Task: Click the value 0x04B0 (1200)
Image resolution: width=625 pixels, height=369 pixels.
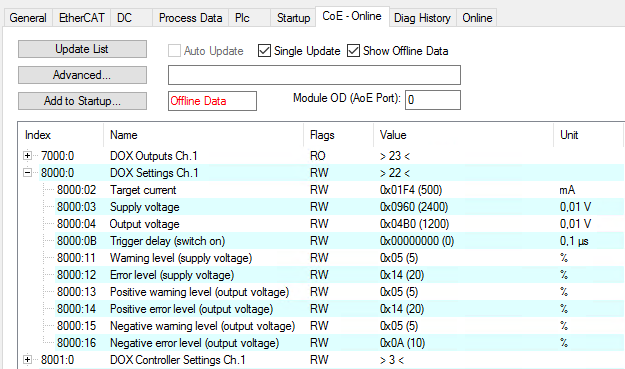Action: (414, 224)
